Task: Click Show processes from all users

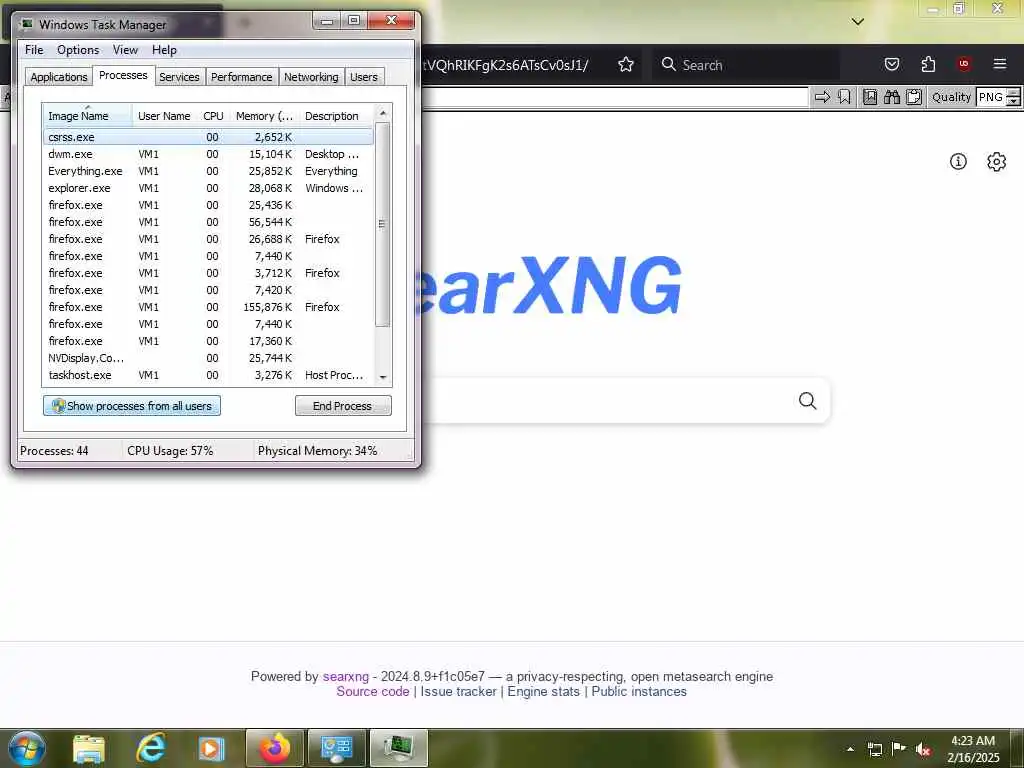Action: pyautogui.click(x=132, y=406)
